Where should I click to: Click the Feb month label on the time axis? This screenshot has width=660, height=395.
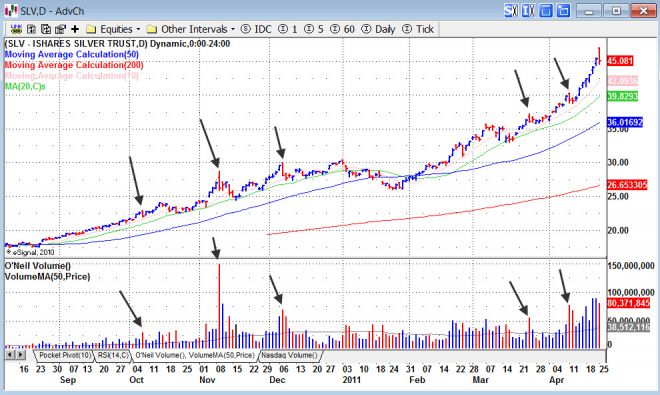417,380
